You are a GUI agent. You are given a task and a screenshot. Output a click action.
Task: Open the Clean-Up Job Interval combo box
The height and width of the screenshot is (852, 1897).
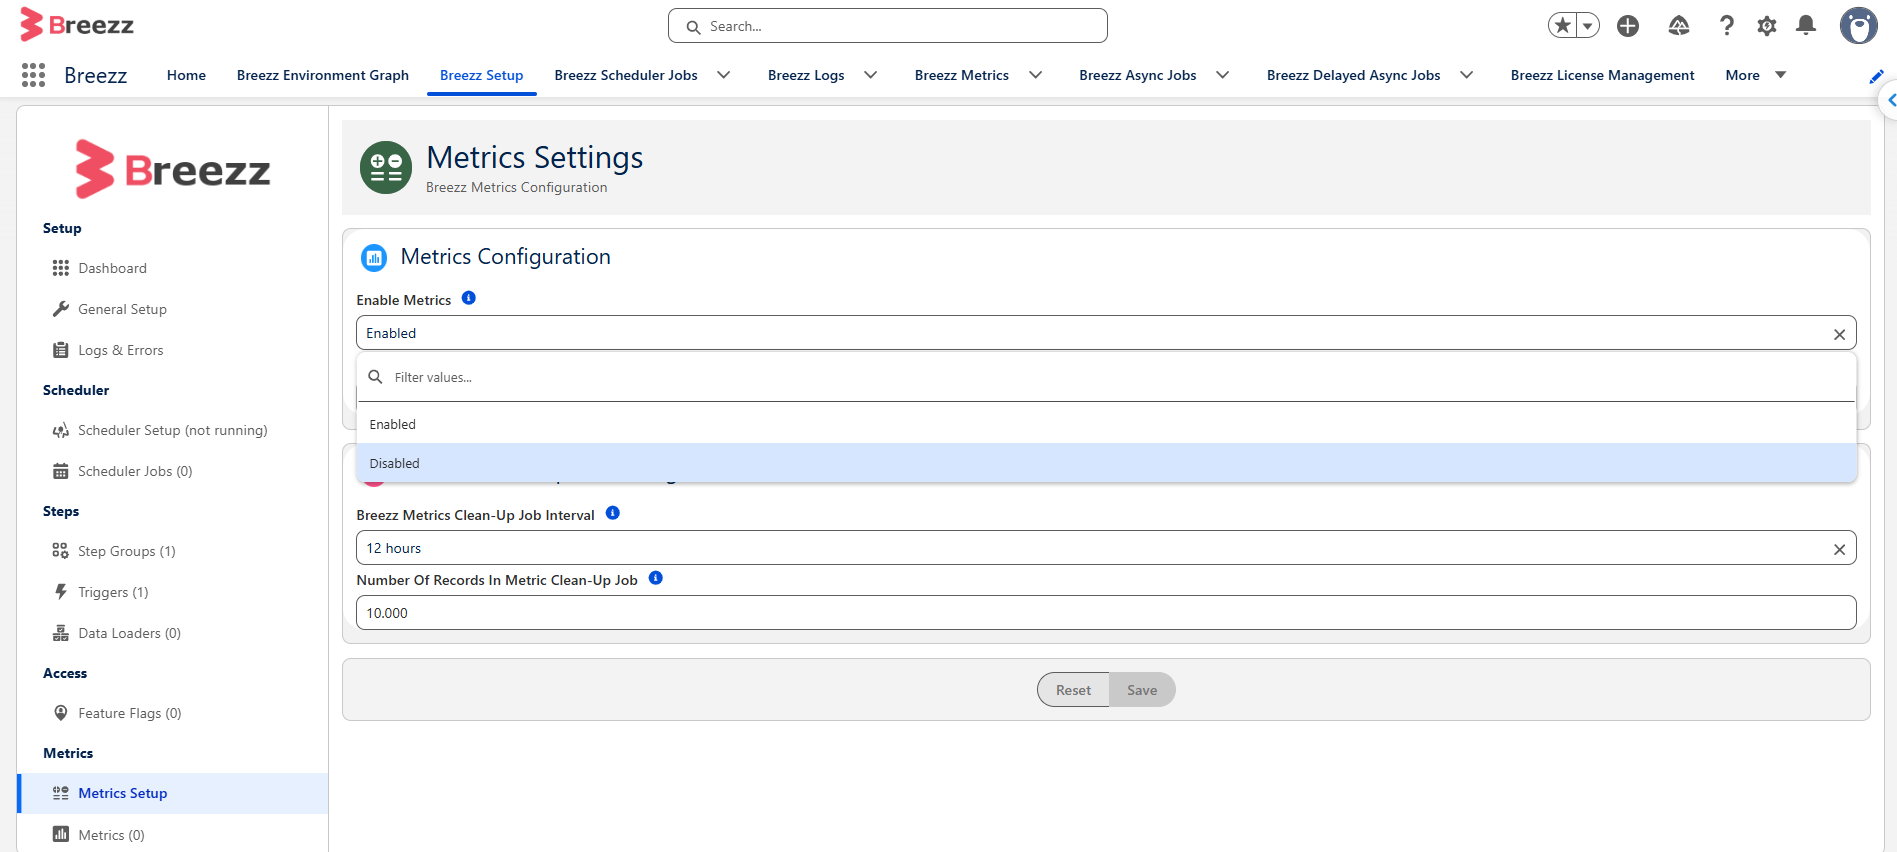[x=1106, y=548]
